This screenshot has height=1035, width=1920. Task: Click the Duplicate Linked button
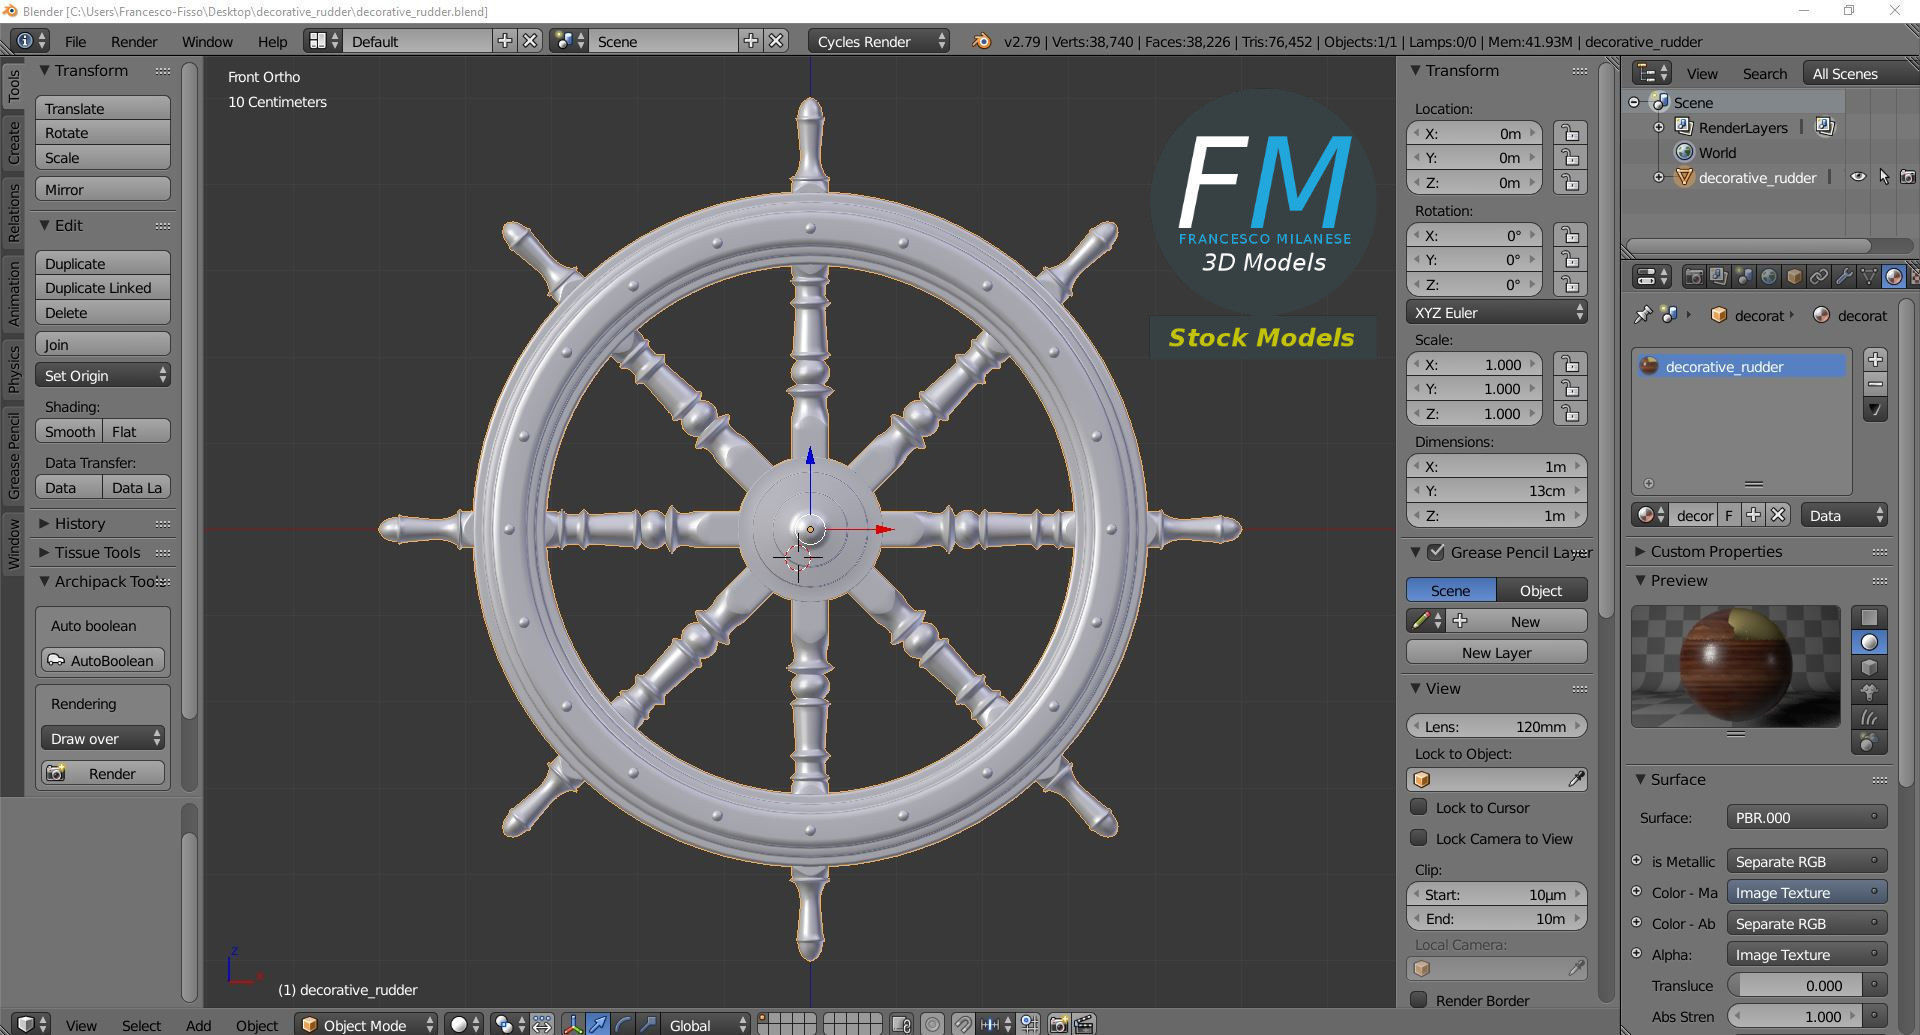(x=103, y=288)
